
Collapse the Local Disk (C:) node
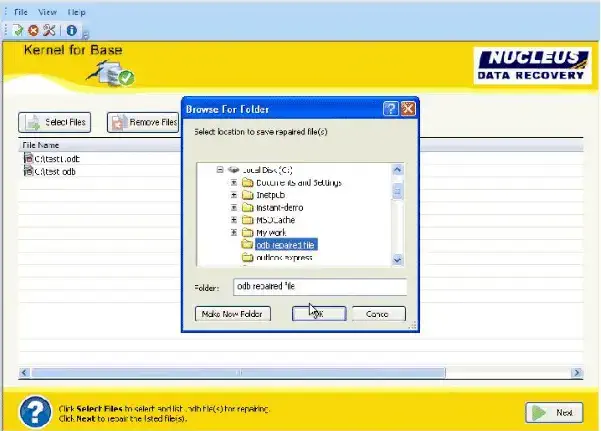220,169
